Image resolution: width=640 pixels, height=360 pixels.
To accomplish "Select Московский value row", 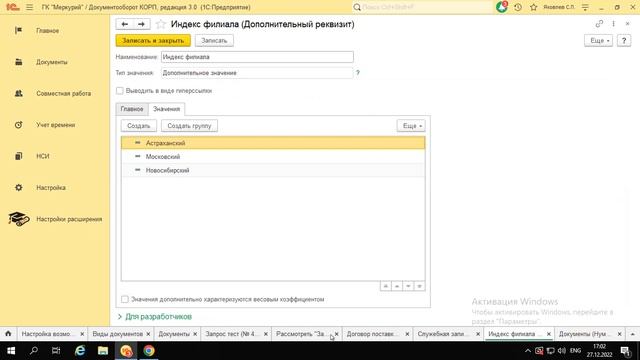I will point(273,157).
